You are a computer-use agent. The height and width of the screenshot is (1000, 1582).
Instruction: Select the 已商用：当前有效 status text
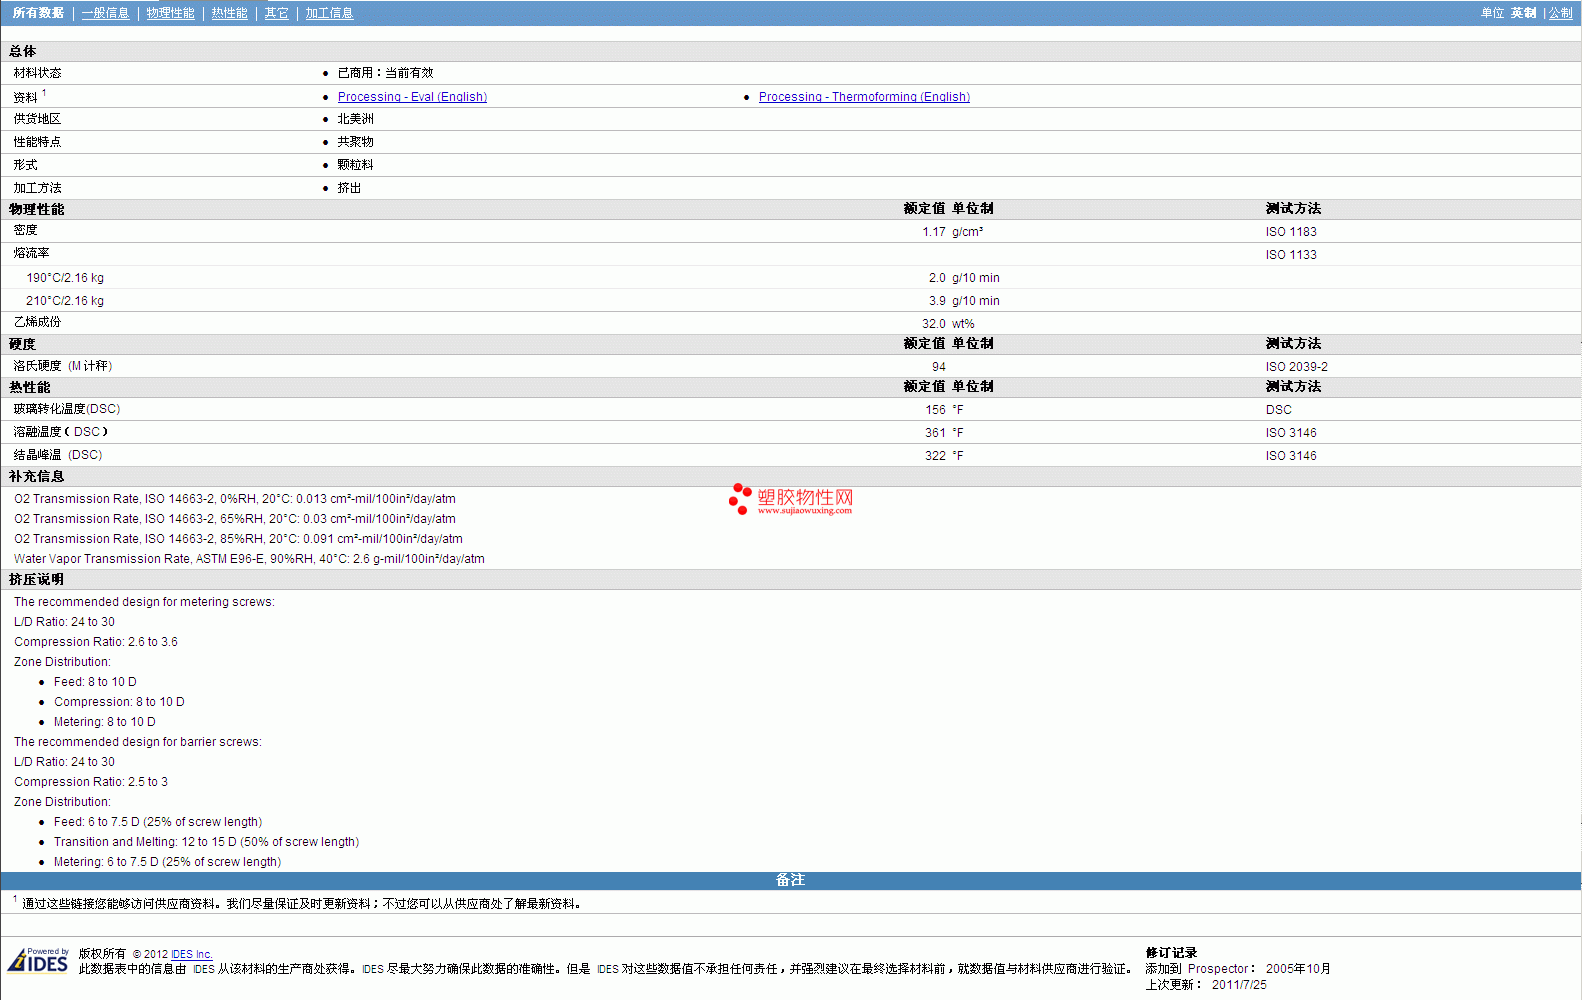385,73
